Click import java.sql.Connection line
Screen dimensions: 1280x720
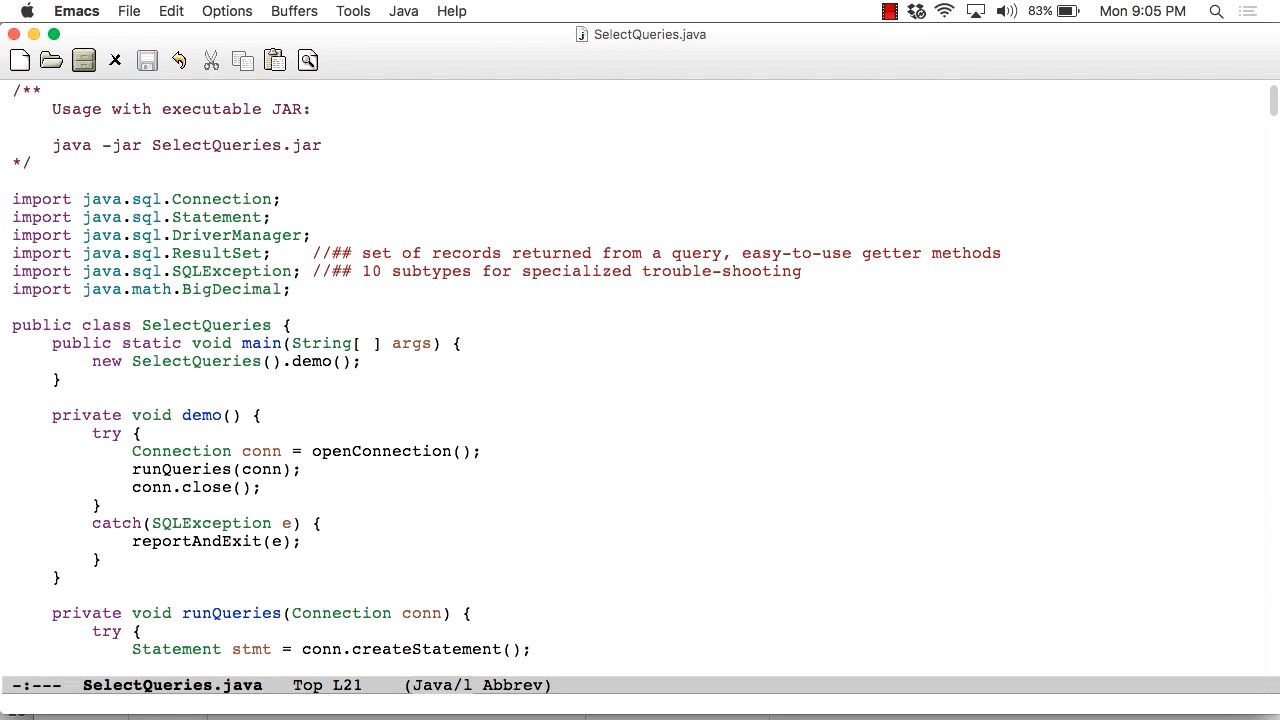pyautogui.click(x=146, y=199)
